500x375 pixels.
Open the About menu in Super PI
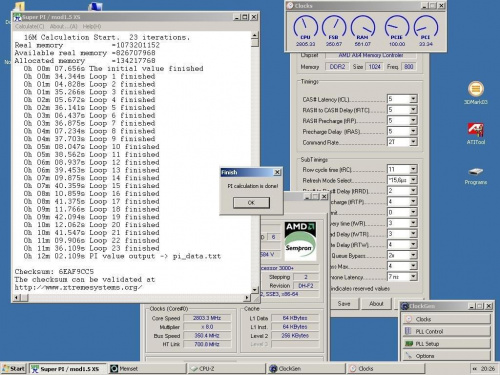point(63,26)
